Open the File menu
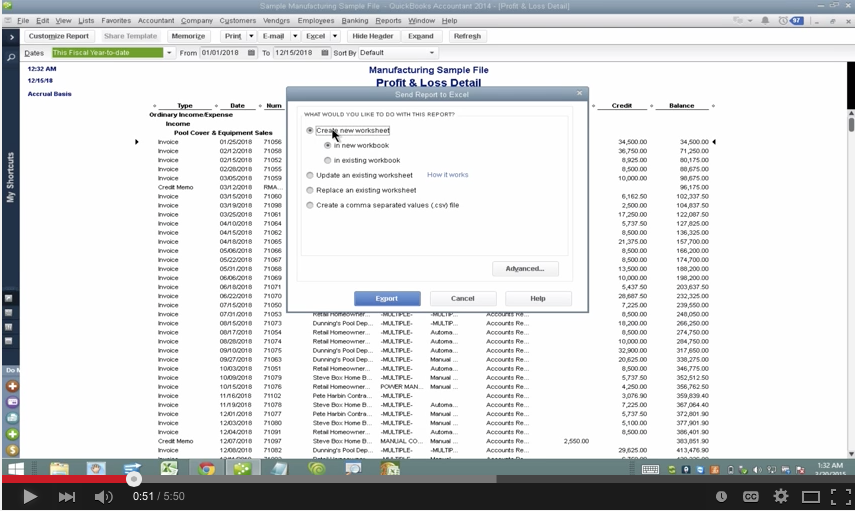Image resolution: width=855 pixels, height=511 pixels. coord(23,21)
